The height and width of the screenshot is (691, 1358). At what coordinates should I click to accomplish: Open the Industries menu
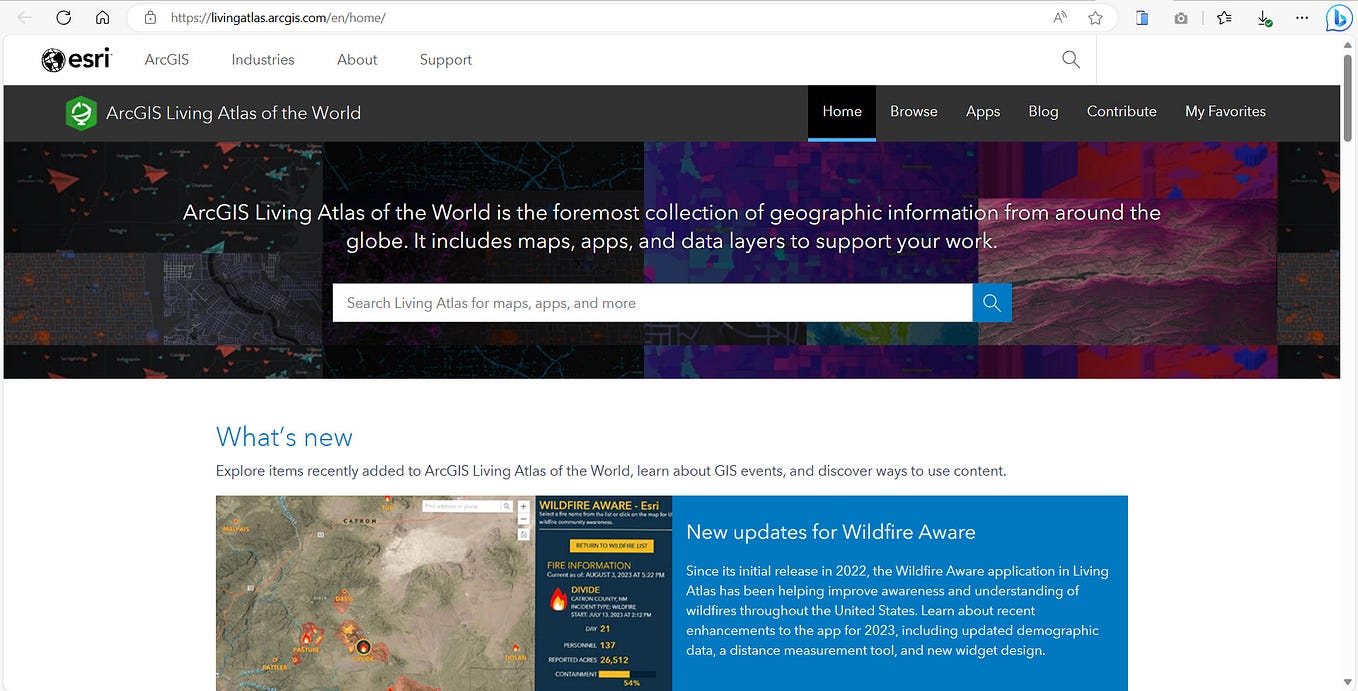coord(262,59)
